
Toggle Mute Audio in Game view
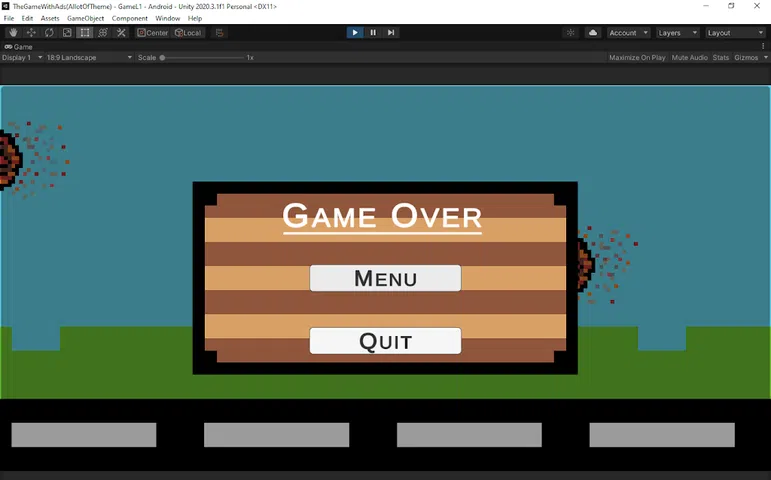click(689, 58)
